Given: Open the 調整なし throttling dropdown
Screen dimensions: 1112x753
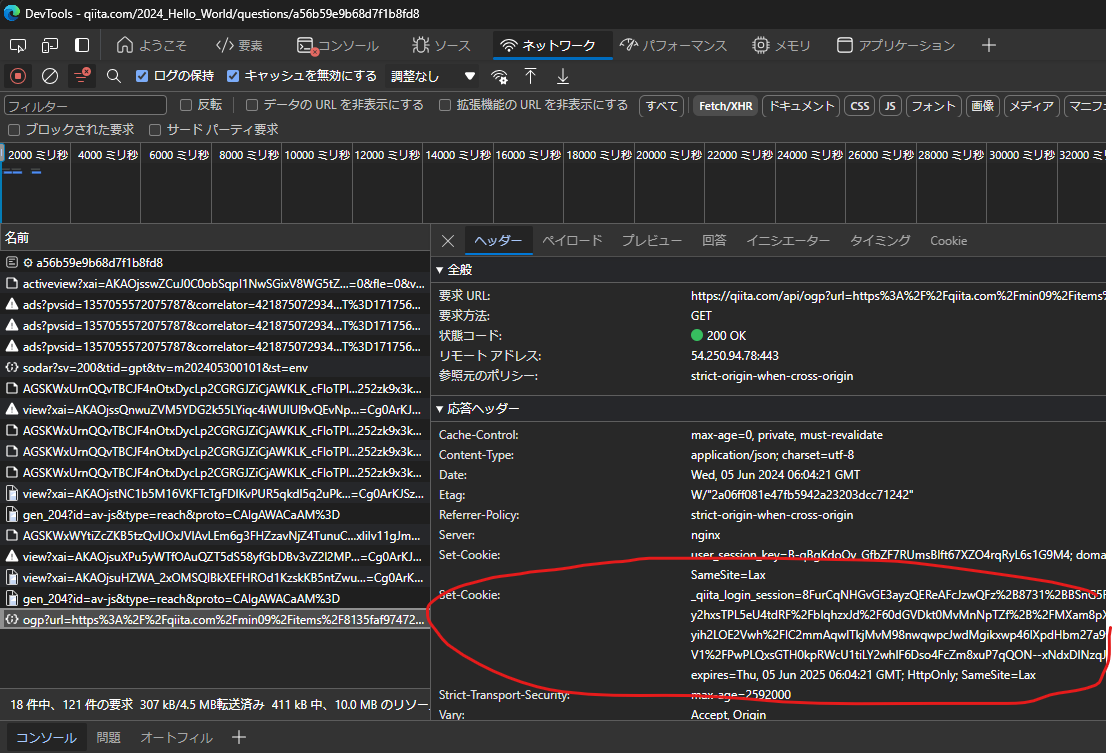Looking at the screenshot, I should coord(433,76).
